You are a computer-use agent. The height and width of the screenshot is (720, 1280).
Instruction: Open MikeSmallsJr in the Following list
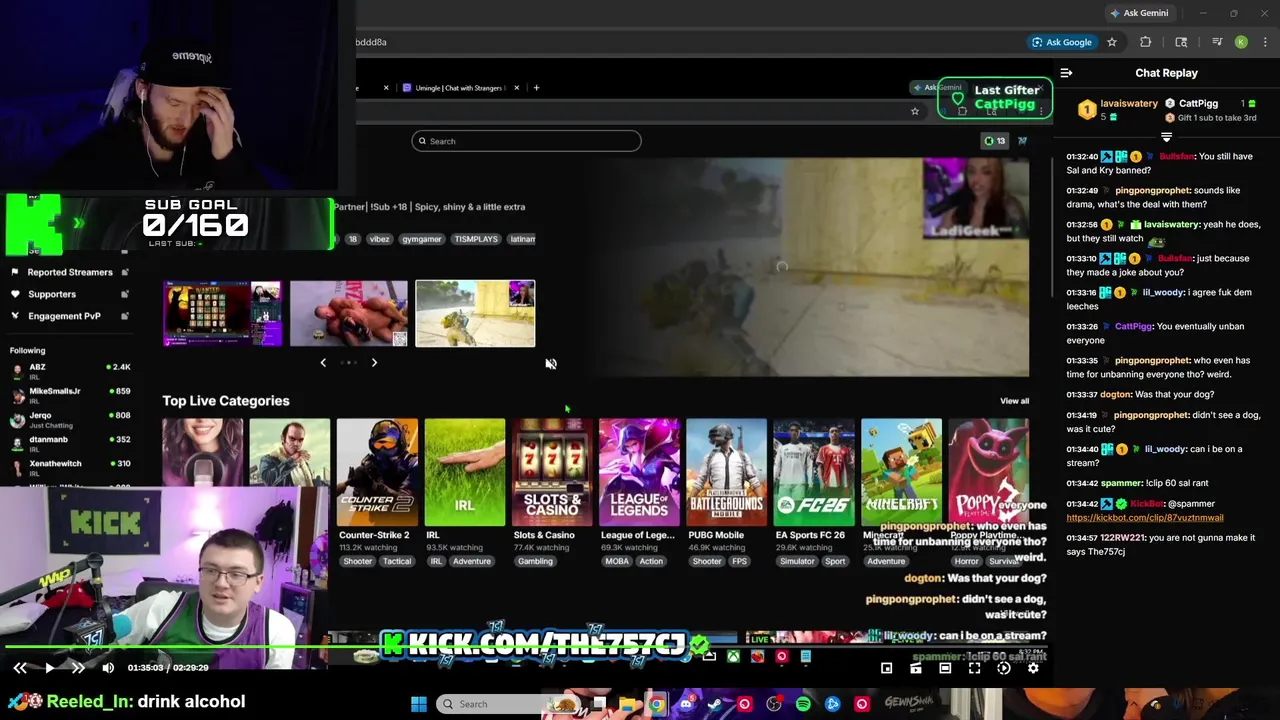(69, 395)
